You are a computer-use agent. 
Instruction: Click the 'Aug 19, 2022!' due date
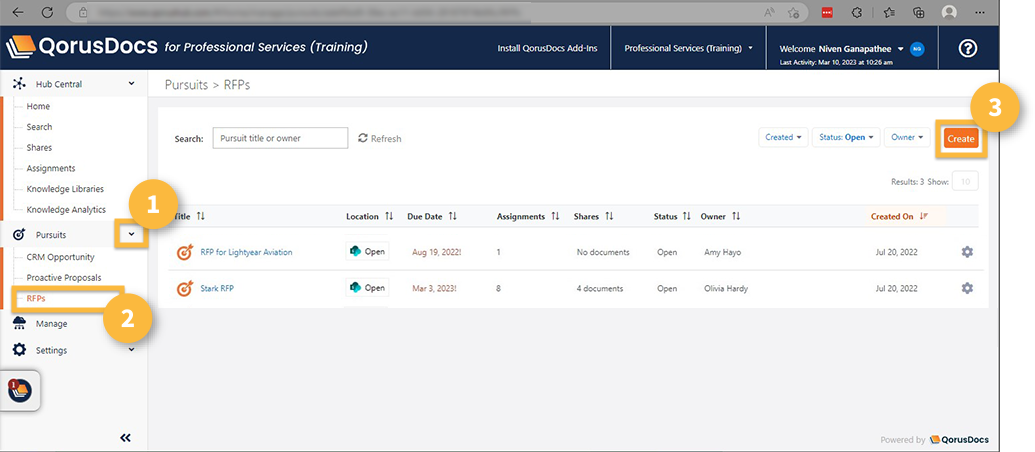(x=436, y=252)
